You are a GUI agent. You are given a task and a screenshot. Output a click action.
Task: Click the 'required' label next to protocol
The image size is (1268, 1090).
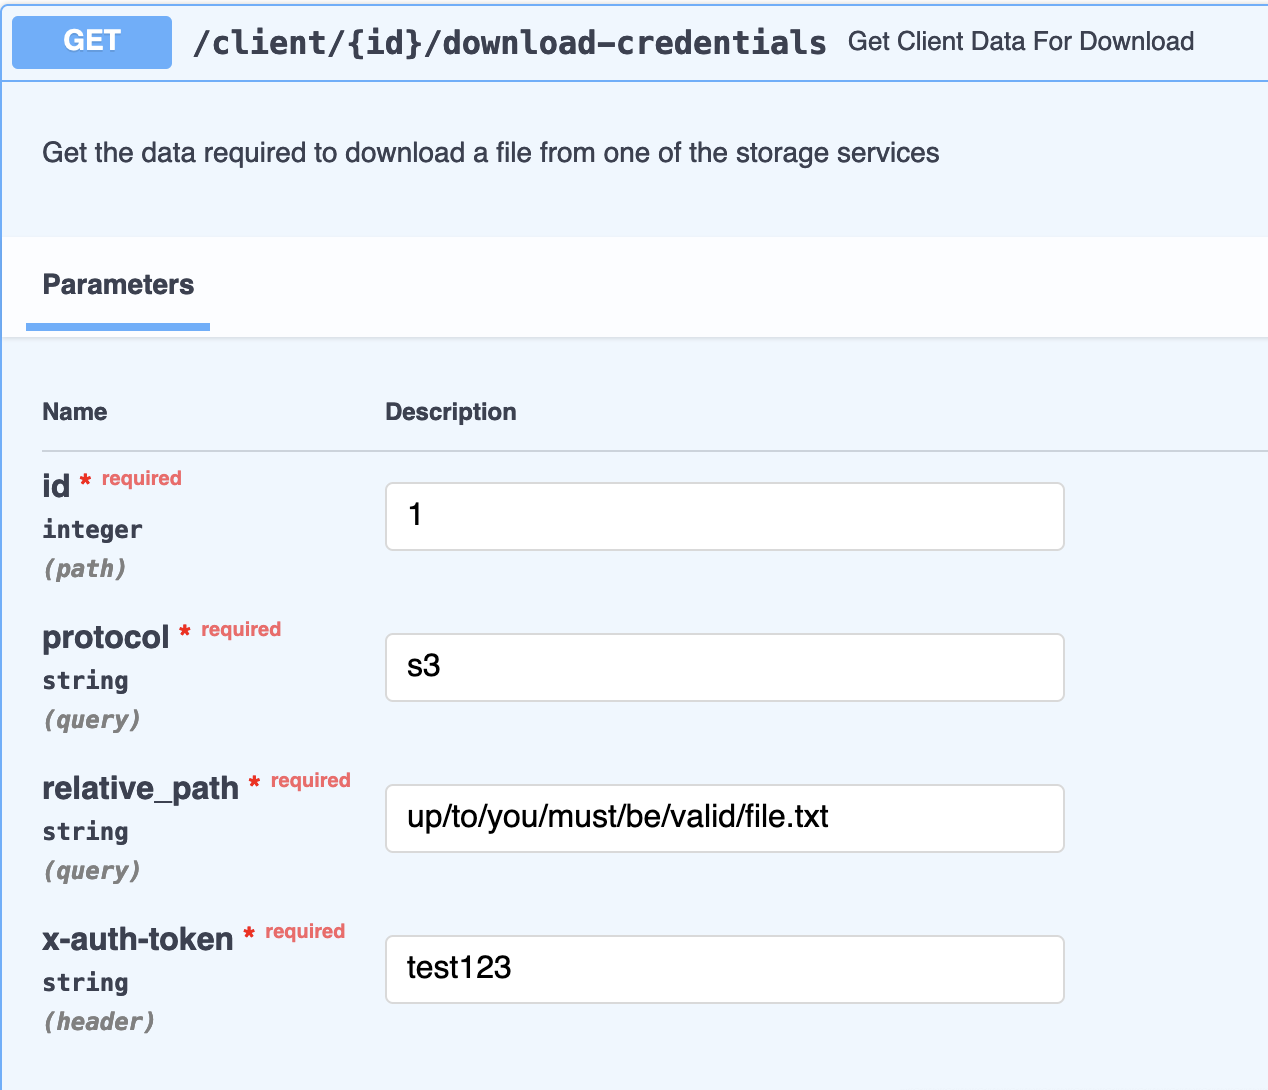[x=241, y=629]
